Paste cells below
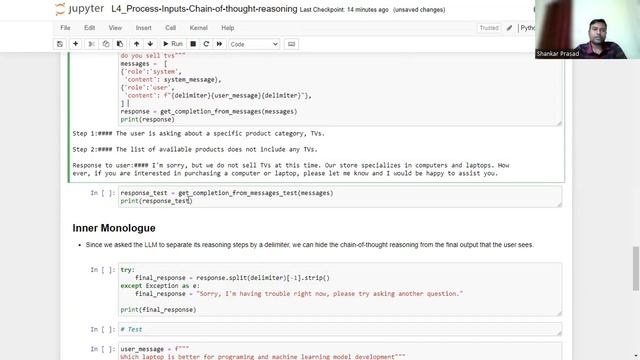Image resolution: width=640 pixels, height=360 pixels. [x=120, y=44]
